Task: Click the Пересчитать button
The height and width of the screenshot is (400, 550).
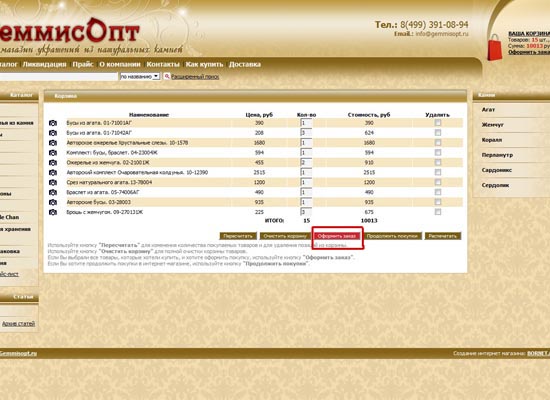Action: click(238, 236)
